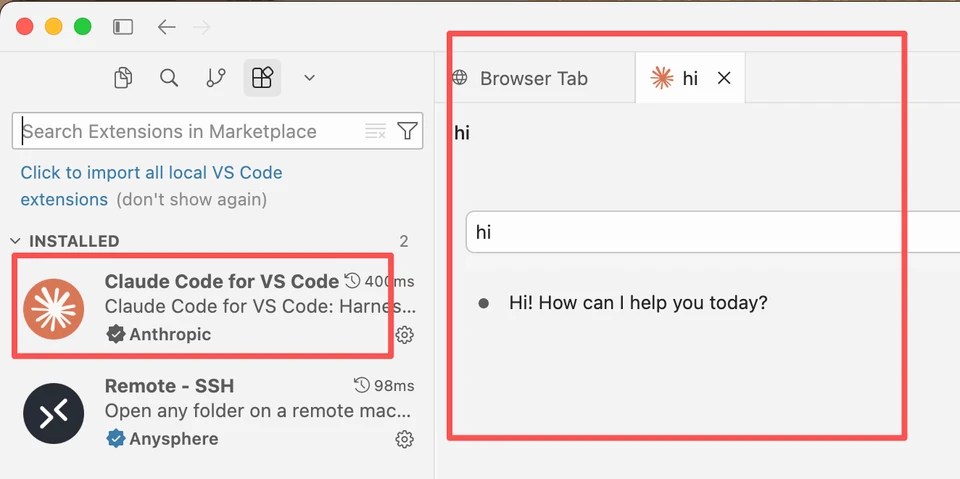This screenshot has width=960, height=479.
Task: Open the Source Control view
Action: pyautogui.click(x=216, y=78)
